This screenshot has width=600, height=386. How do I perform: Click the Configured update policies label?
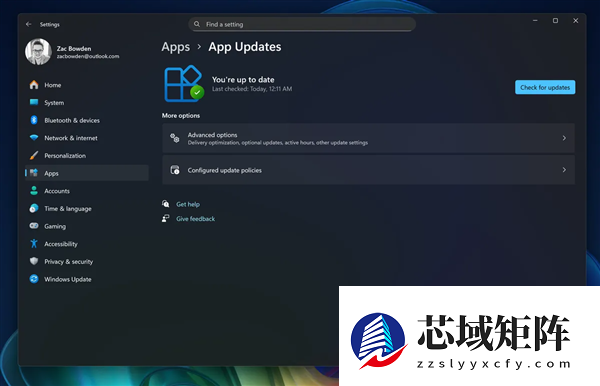click(225, 170)
